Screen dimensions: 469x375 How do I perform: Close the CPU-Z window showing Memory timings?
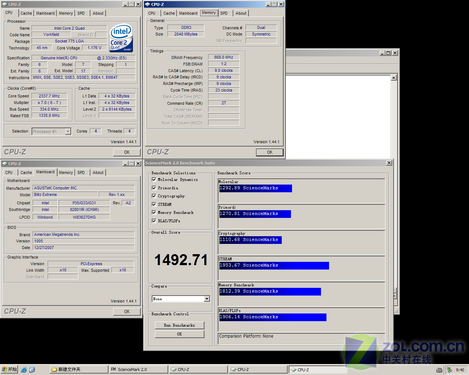coord(281,4)
